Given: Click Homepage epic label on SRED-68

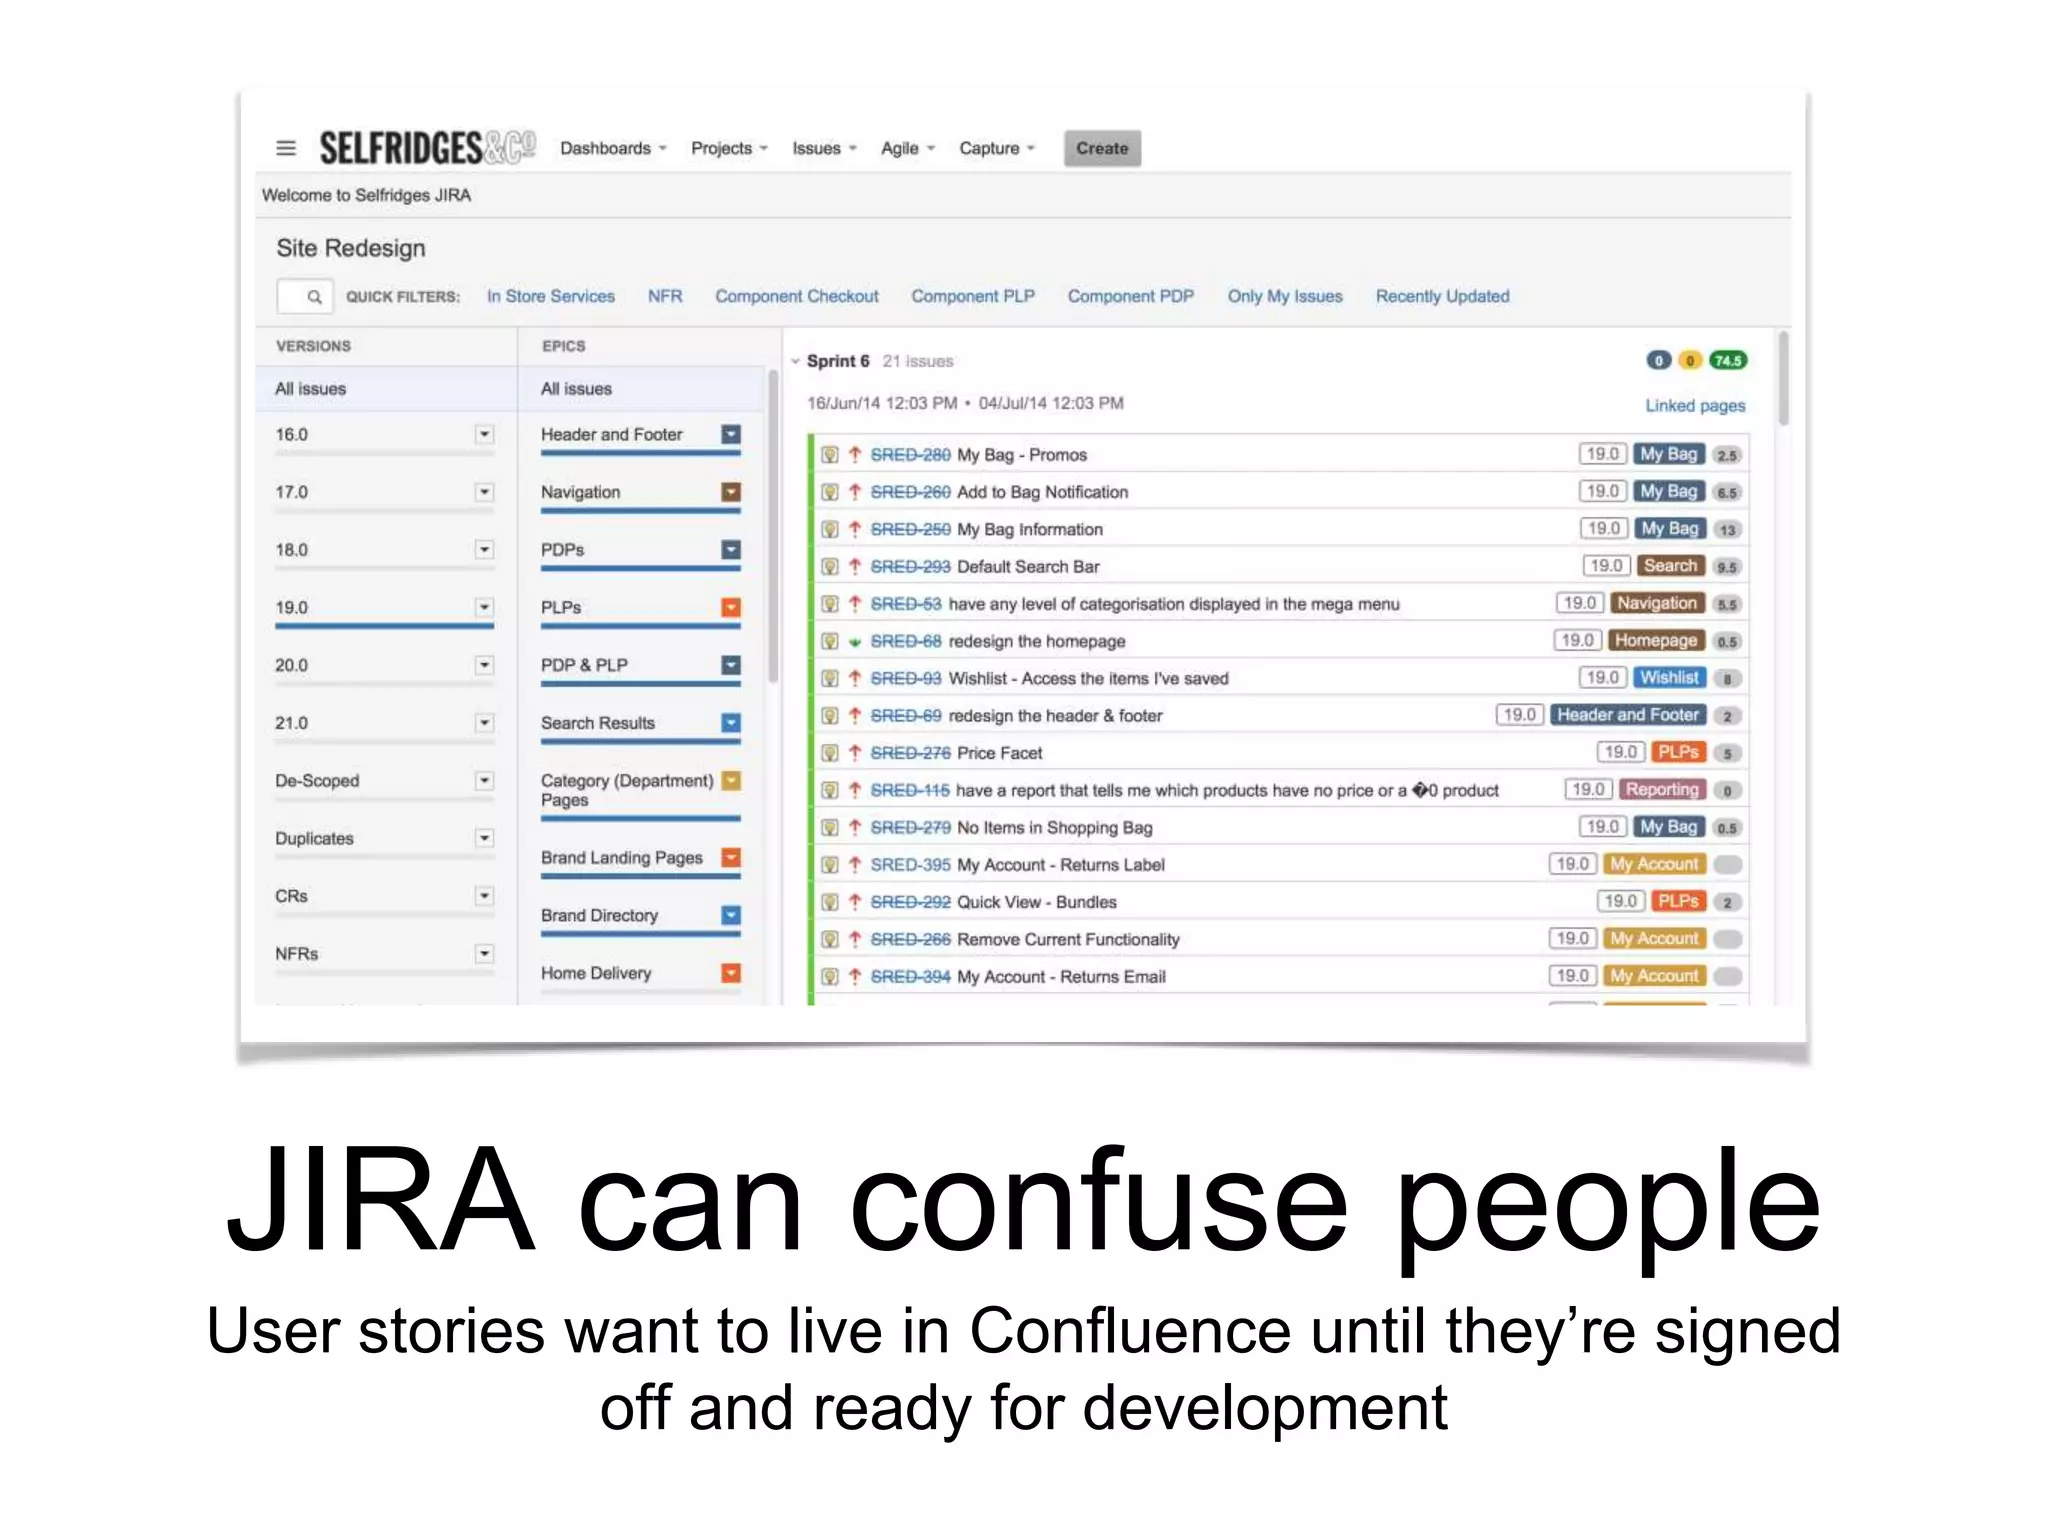Looking at the screenshot, I should coord(1656,640).
